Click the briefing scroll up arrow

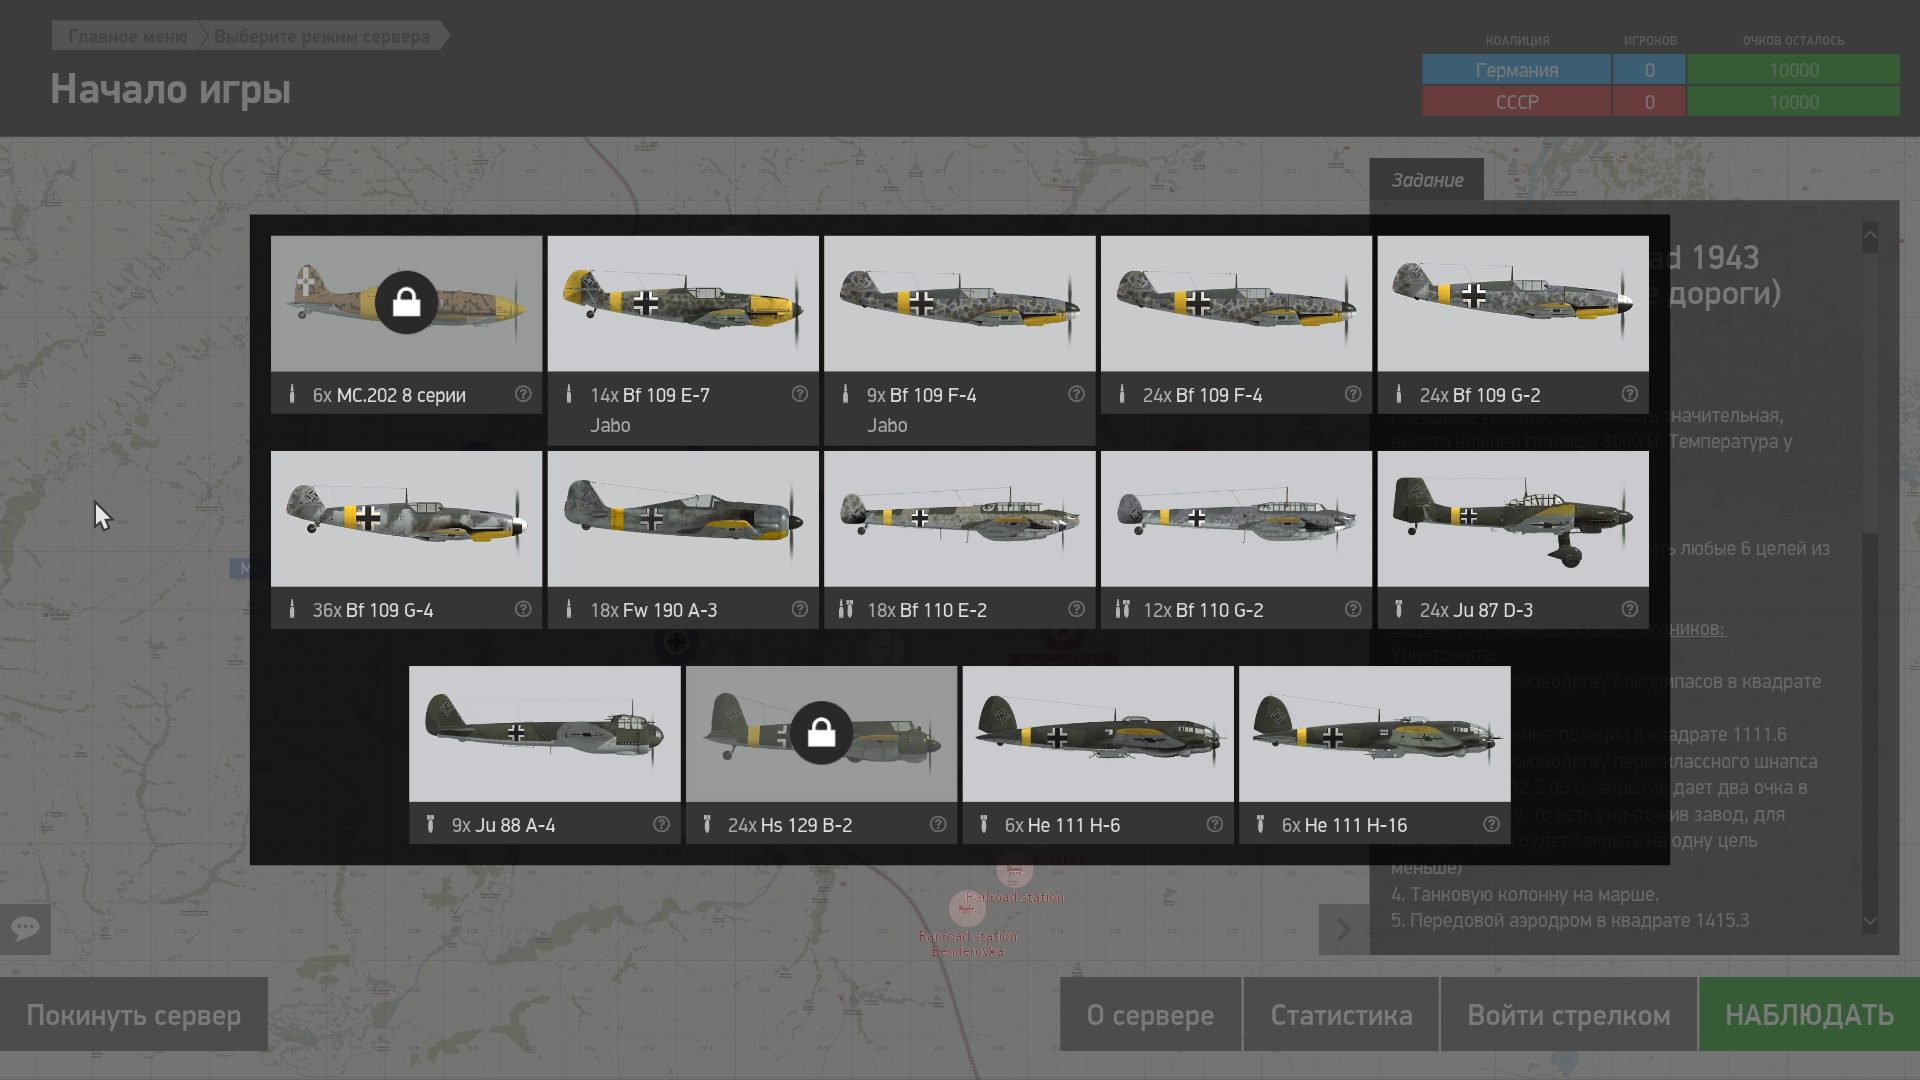[1870, 236]
